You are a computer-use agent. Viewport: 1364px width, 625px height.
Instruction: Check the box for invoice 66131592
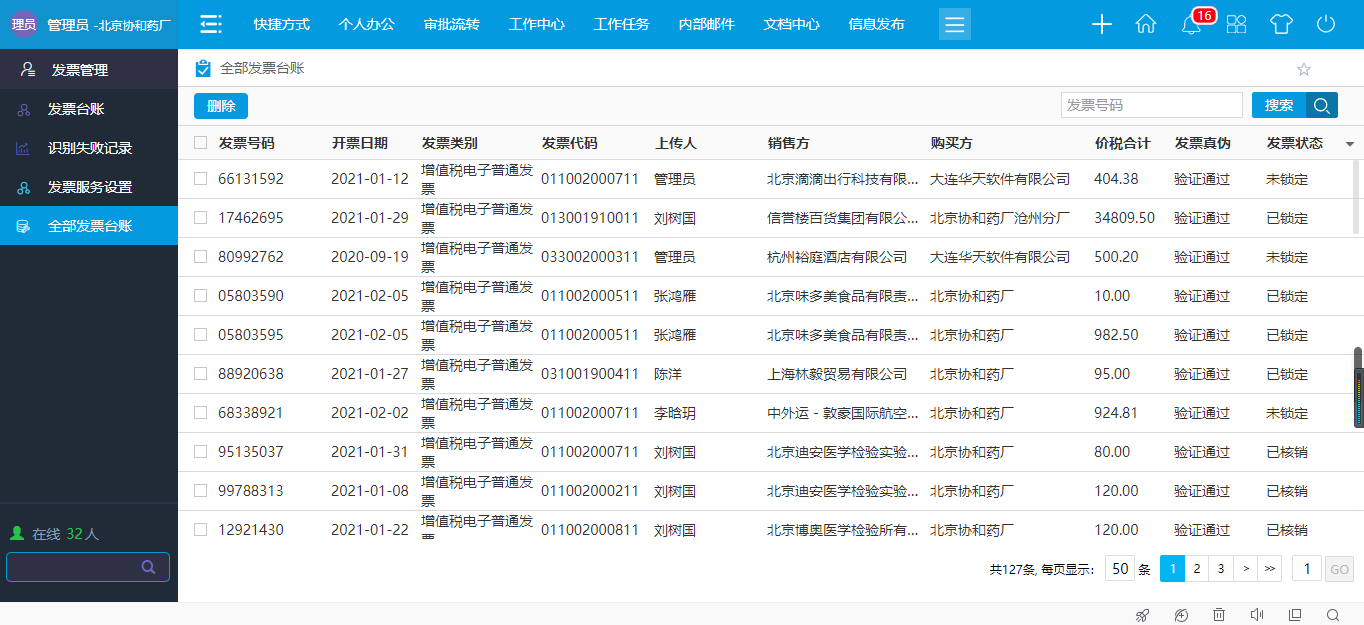pyautogui.click(x=201, y=179)
